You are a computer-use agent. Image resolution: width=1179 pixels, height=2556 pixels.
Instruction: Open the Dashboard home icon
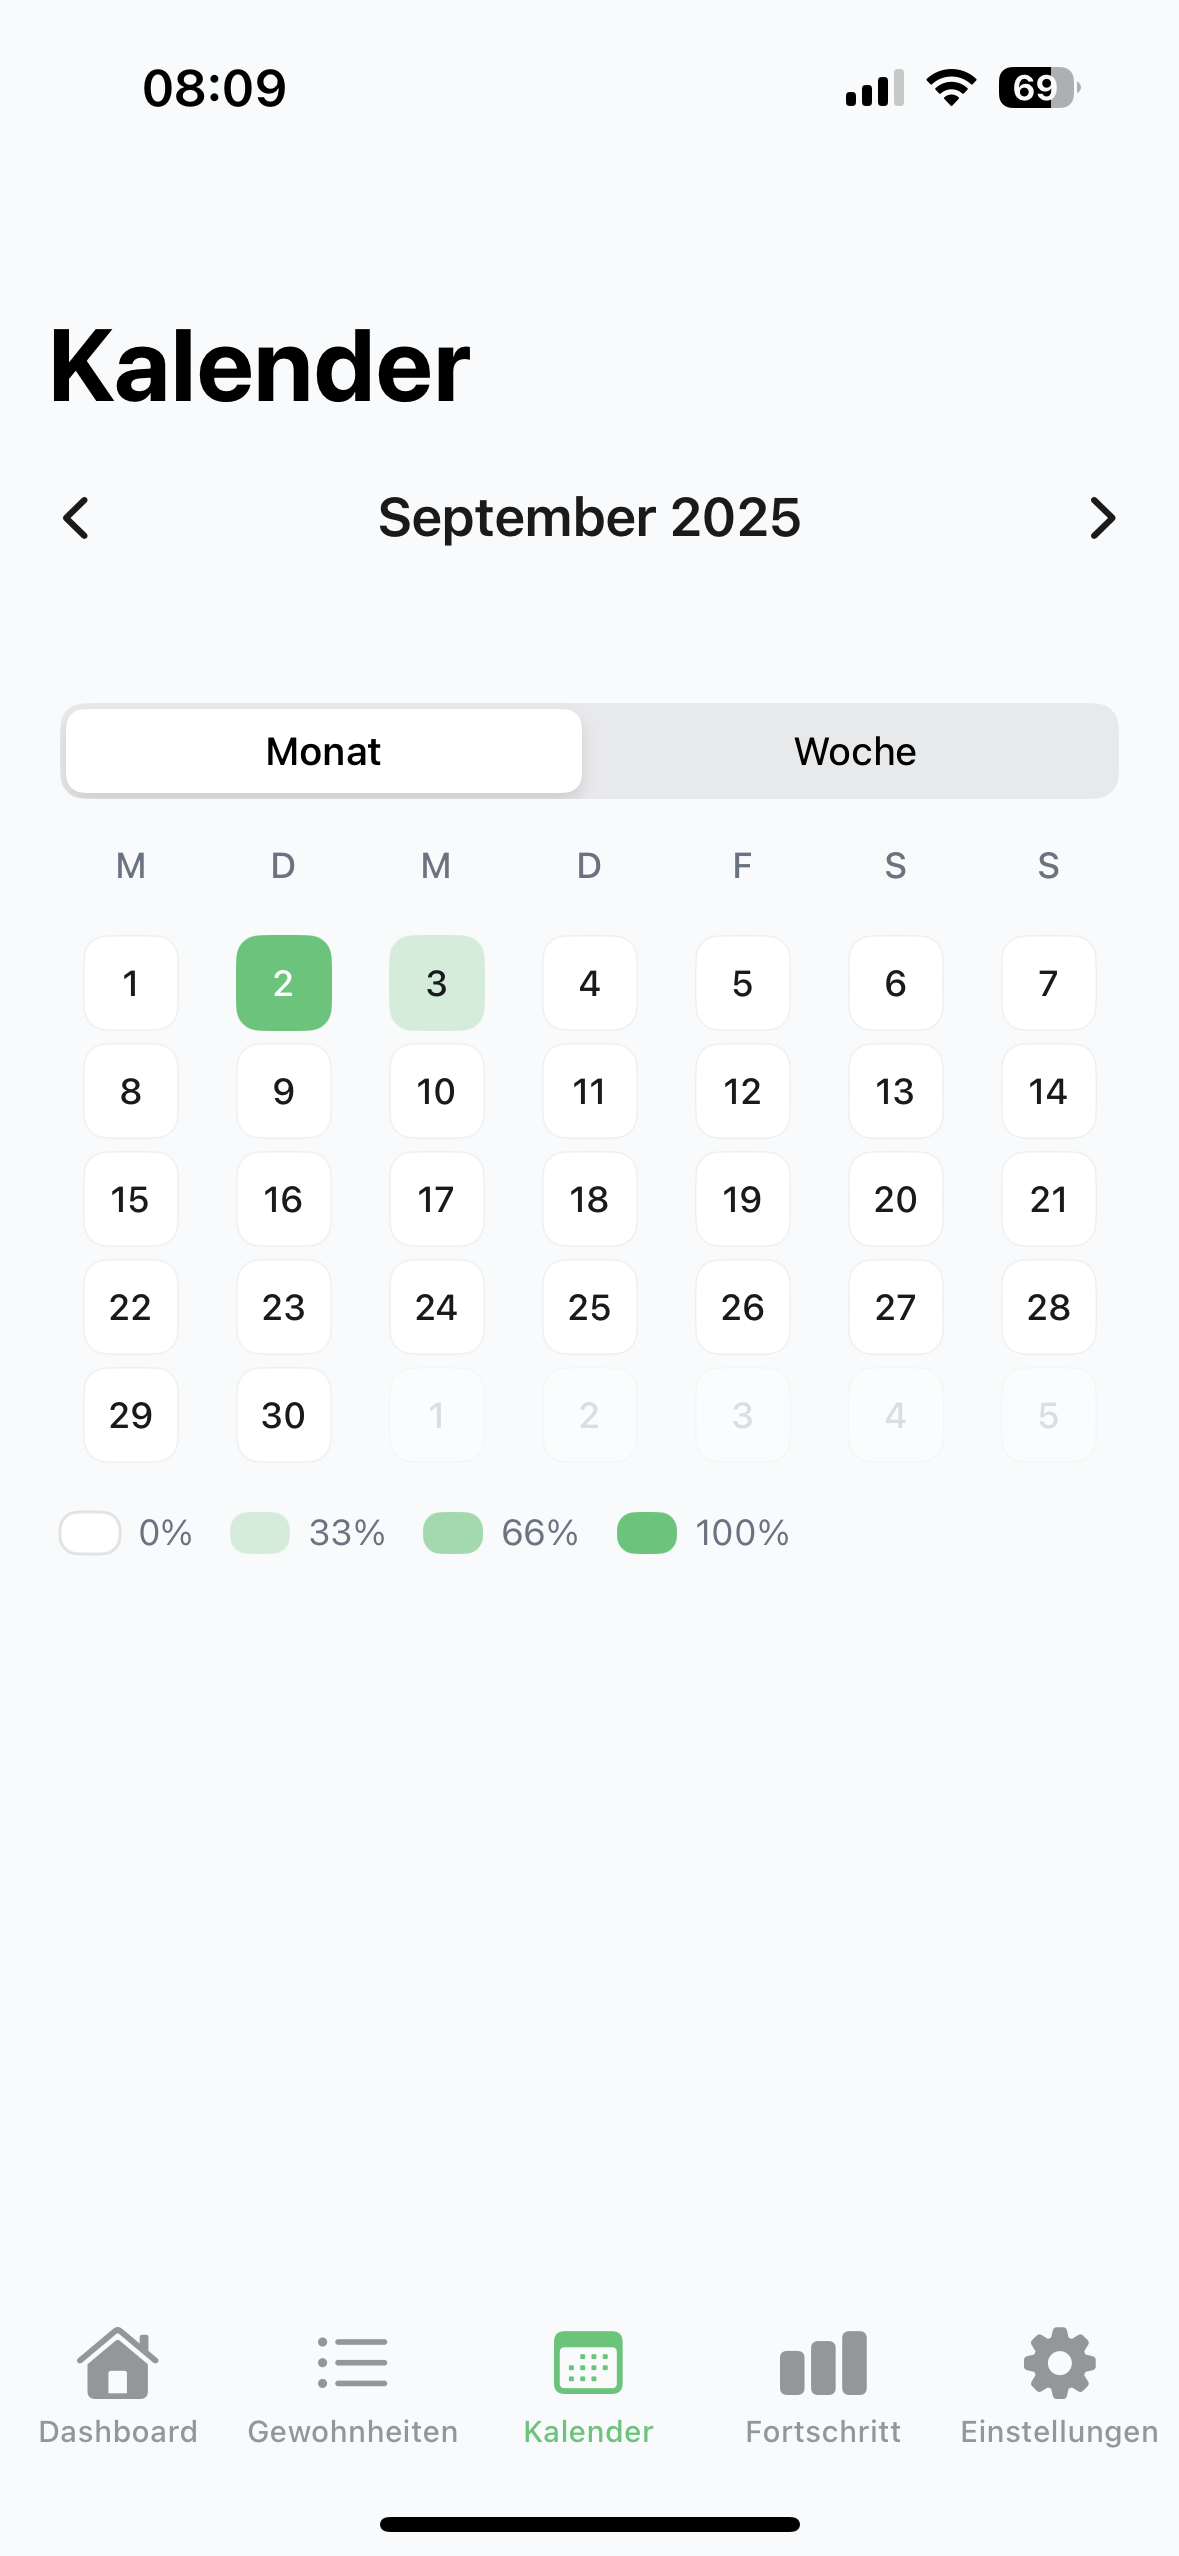pyautogui.click(x=118, y=2364)
